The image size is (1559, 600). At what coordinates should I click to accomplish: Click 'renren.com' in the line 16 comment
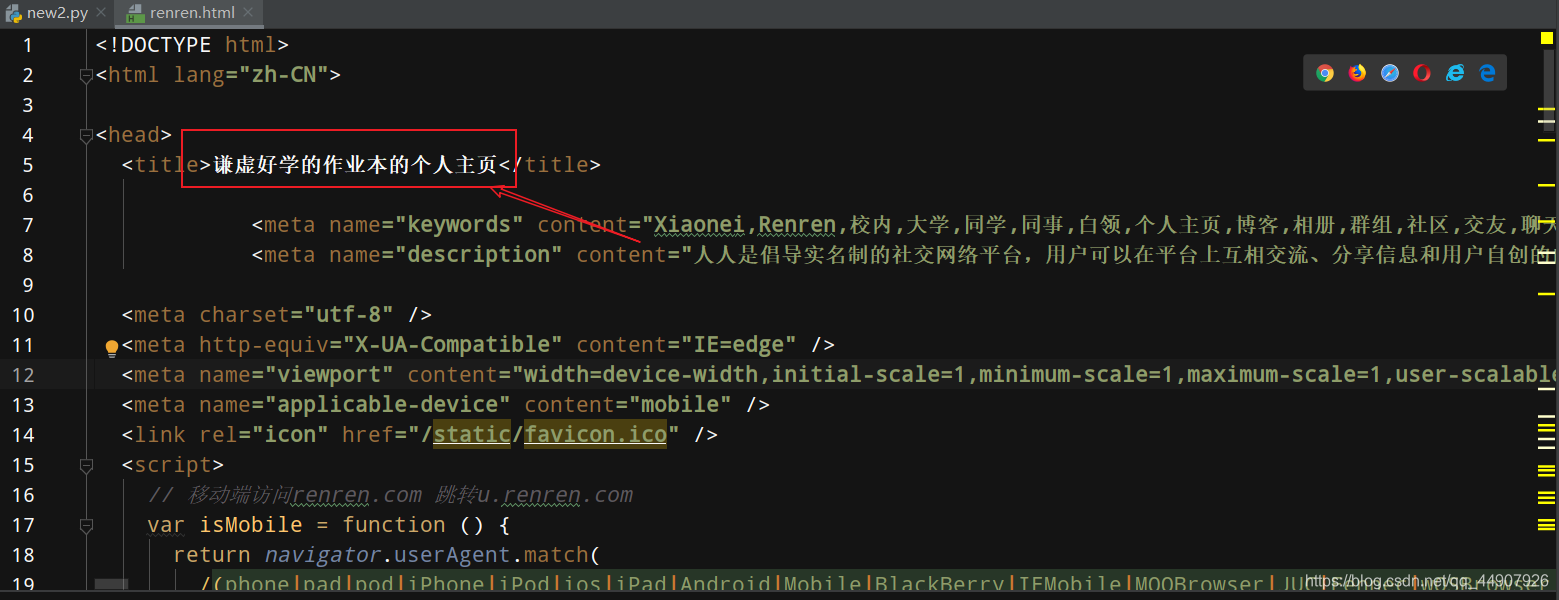(358, 494)
